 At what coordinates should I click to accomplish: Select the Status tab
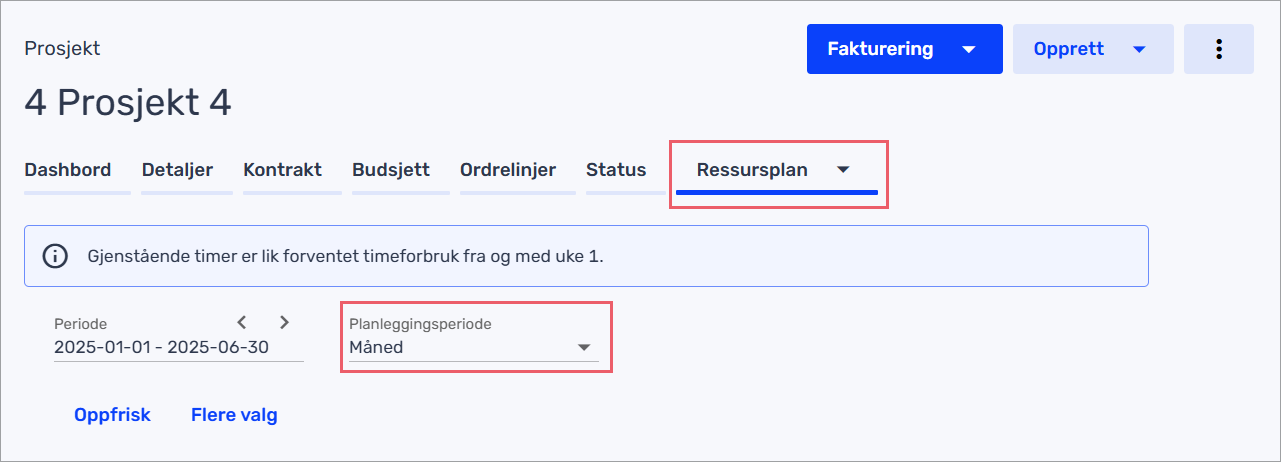click(x=616, y=170)
